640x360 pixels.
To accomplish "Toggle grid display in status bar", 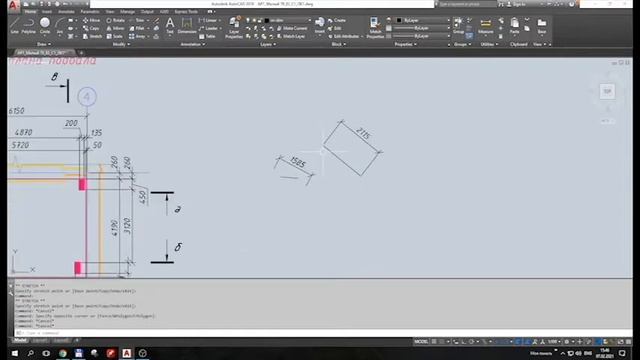I will click(x=434, y=342).
